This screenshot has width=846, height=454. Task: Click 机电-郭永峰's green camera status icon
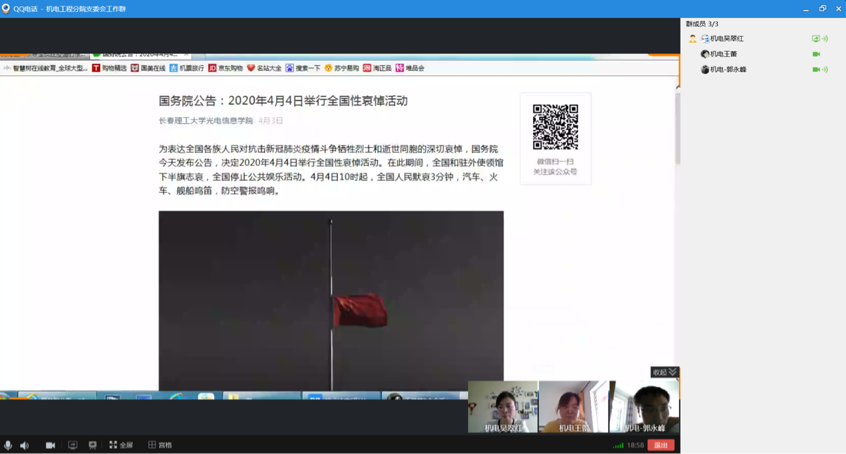pos(816,70)
